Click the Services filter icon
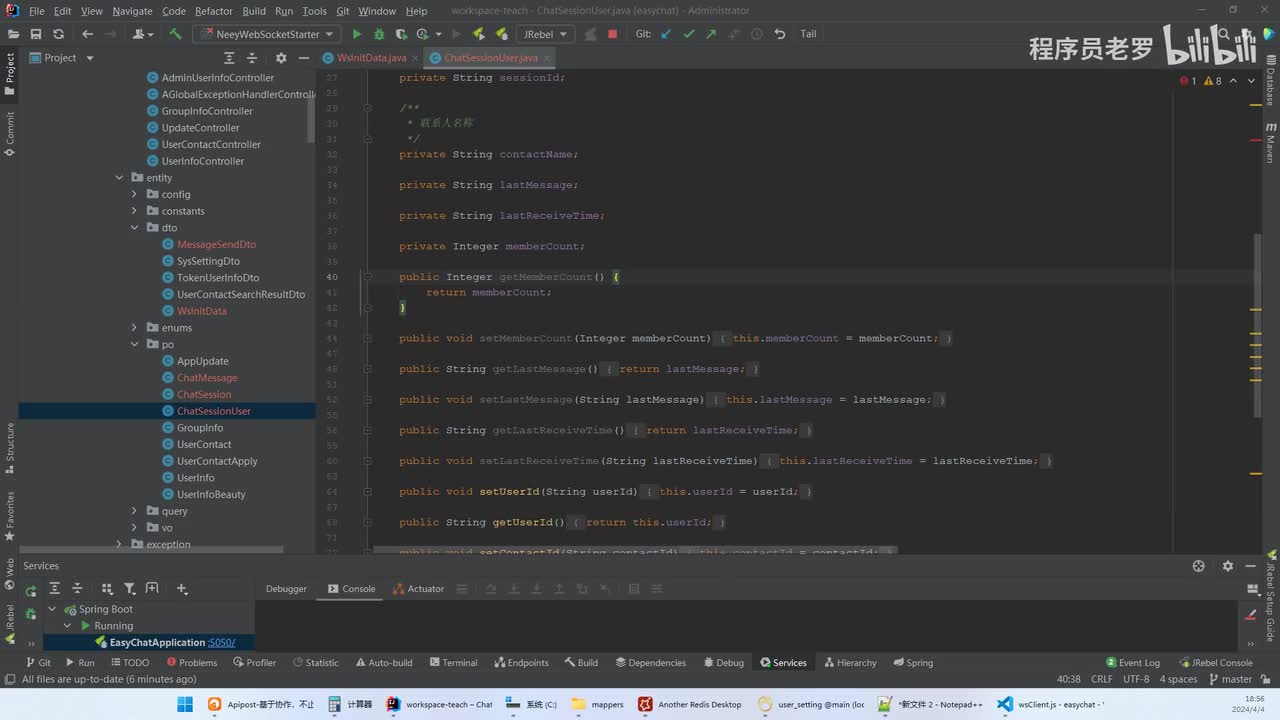This screenshot has width=1280, height=720. [x=129, y=589]
